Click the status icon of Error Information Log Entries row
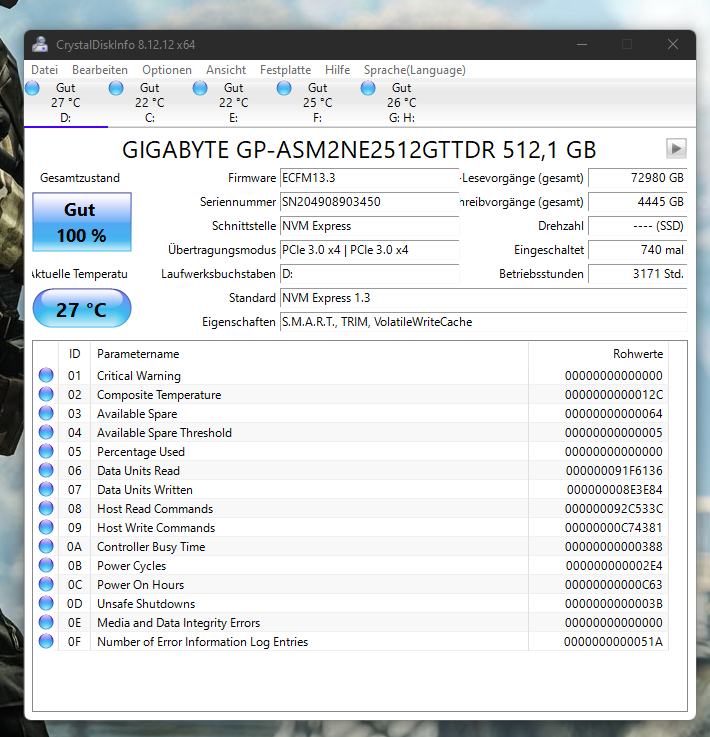Viewport: 710px width, 737px height. click(46, 641)
